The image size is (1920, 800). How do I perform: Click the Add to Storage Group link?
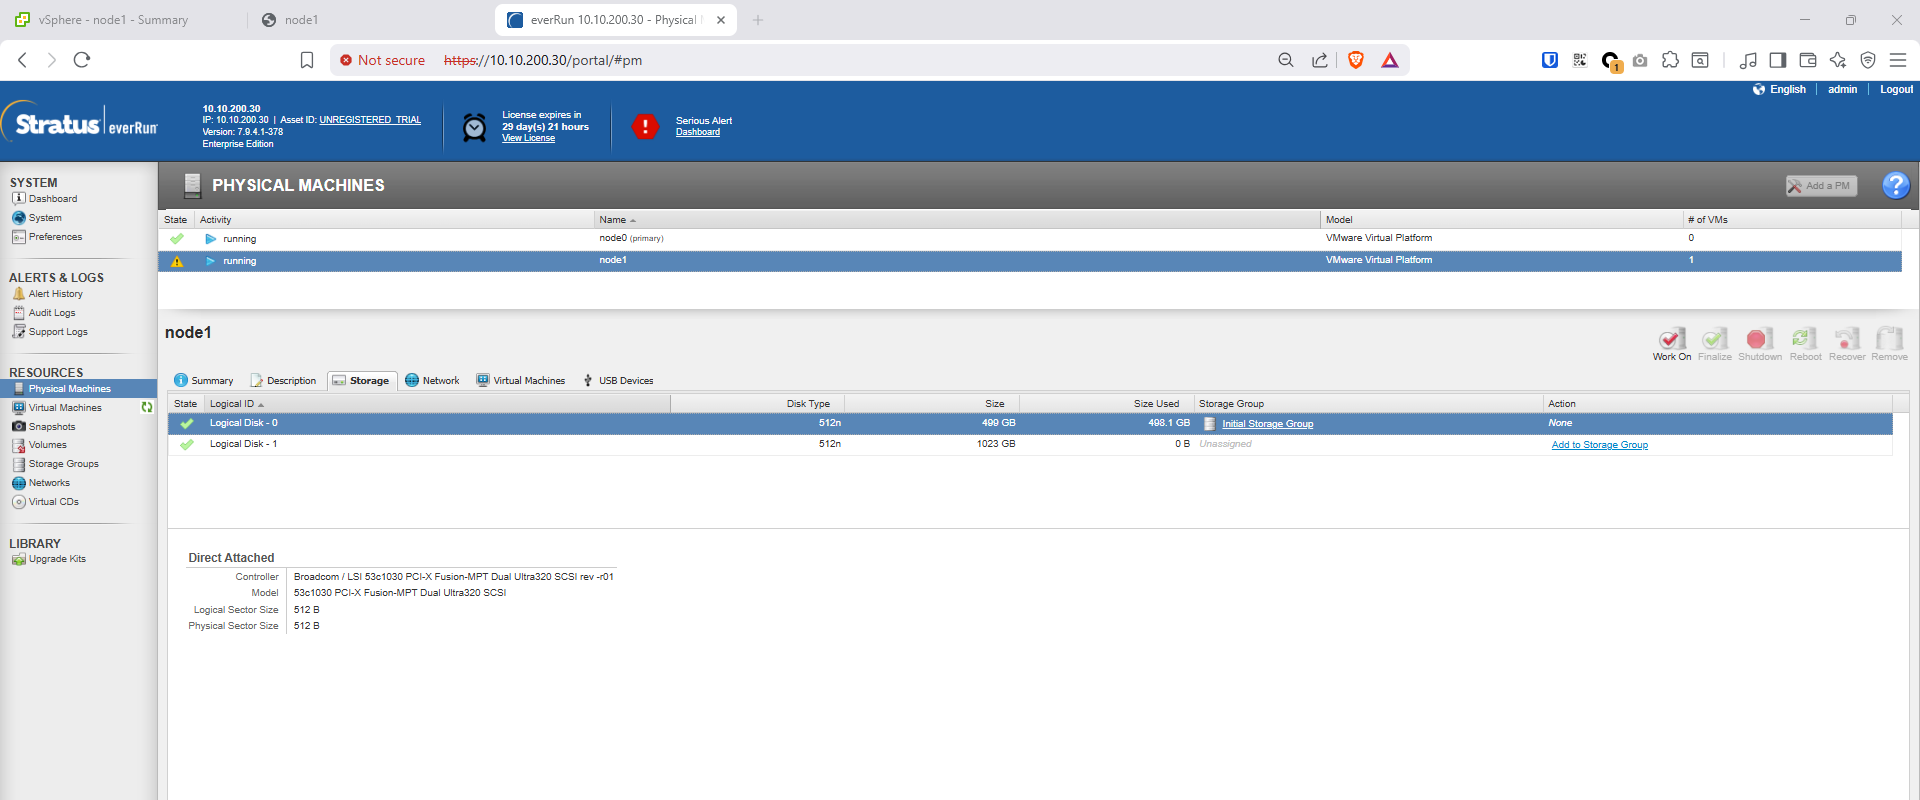(x=1599, y=445)
